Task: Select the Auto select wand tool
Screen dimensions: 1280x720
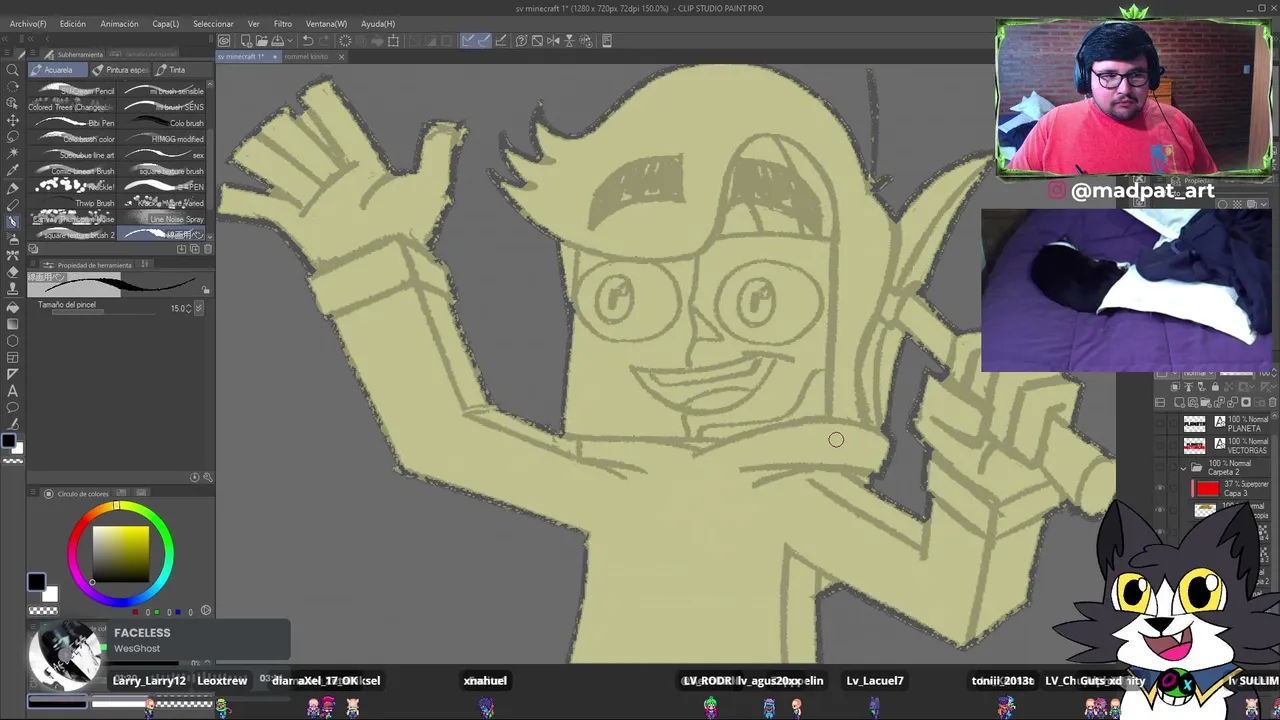Action: click(13, 153)
